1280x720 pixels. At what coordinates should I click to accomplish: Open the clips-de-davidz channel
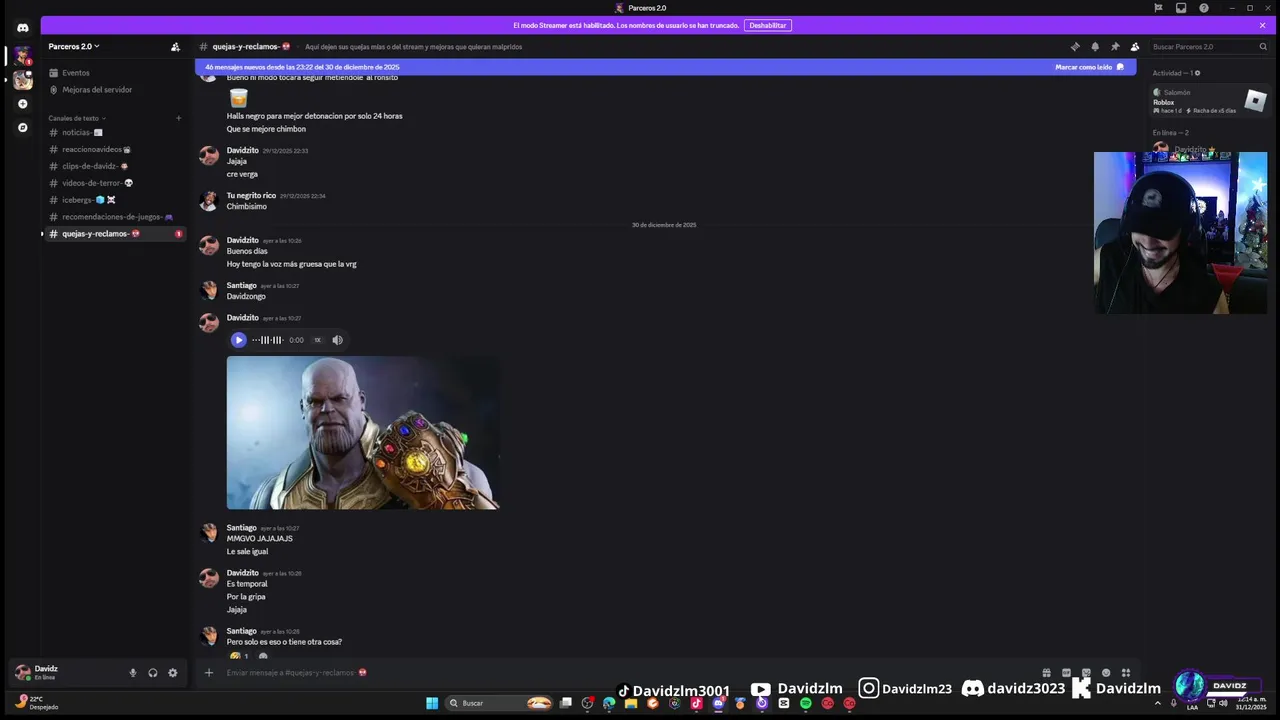113,166
